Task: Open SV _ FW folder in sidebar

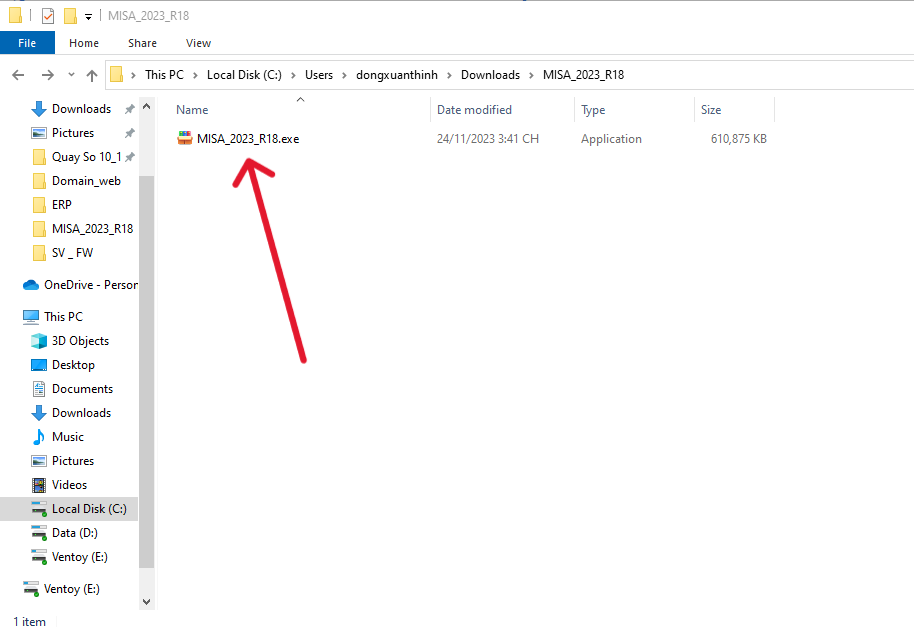Action: 72,252
